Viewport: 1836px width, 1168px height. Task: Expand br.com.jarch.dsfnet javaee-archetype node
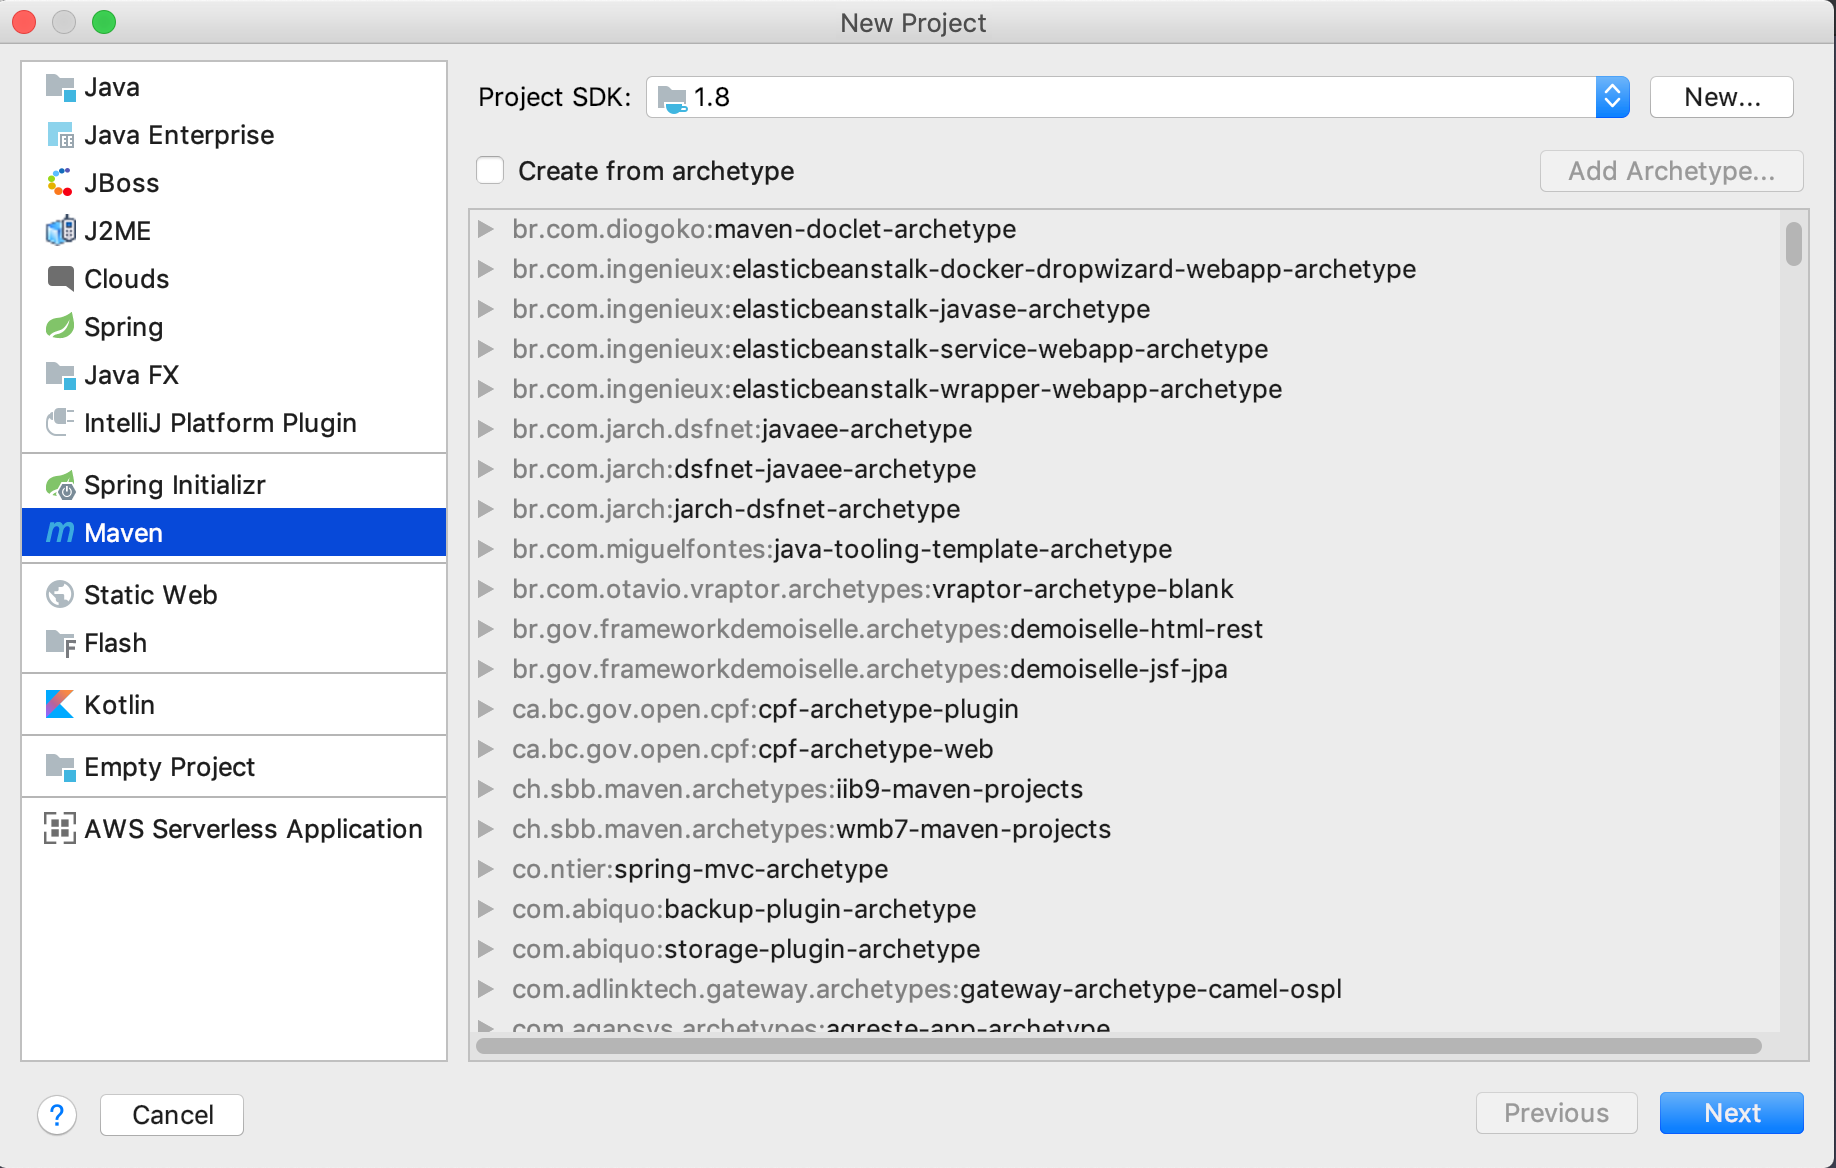click(x=486, y=429)
